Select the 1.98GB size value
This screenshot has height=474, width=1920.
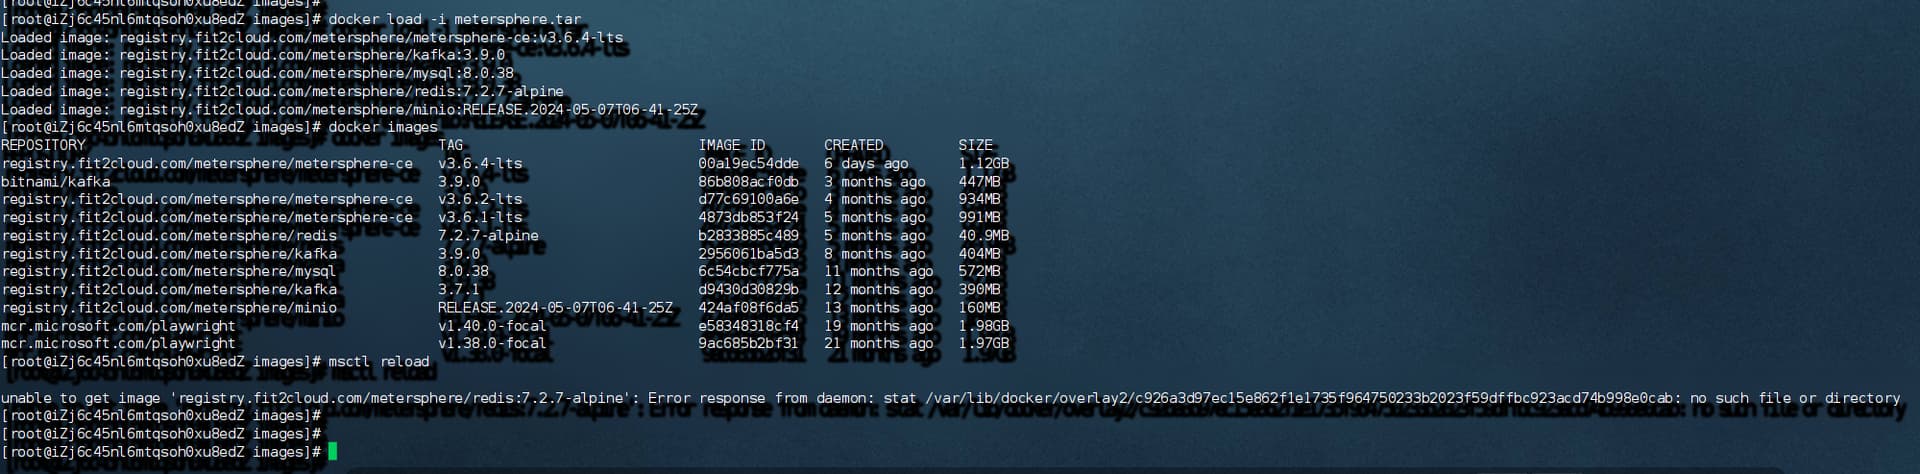[x=984, y=325]
